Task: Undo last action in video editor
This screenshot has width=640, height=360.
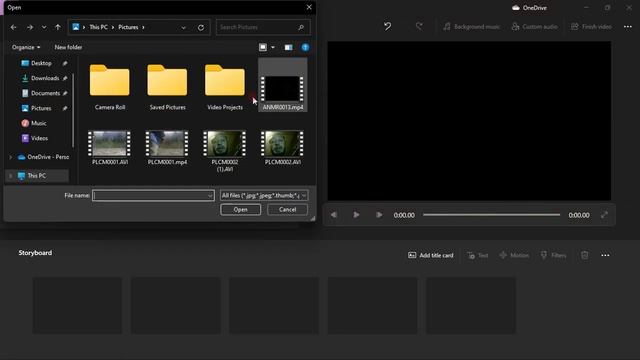Action: coord(387,27)
